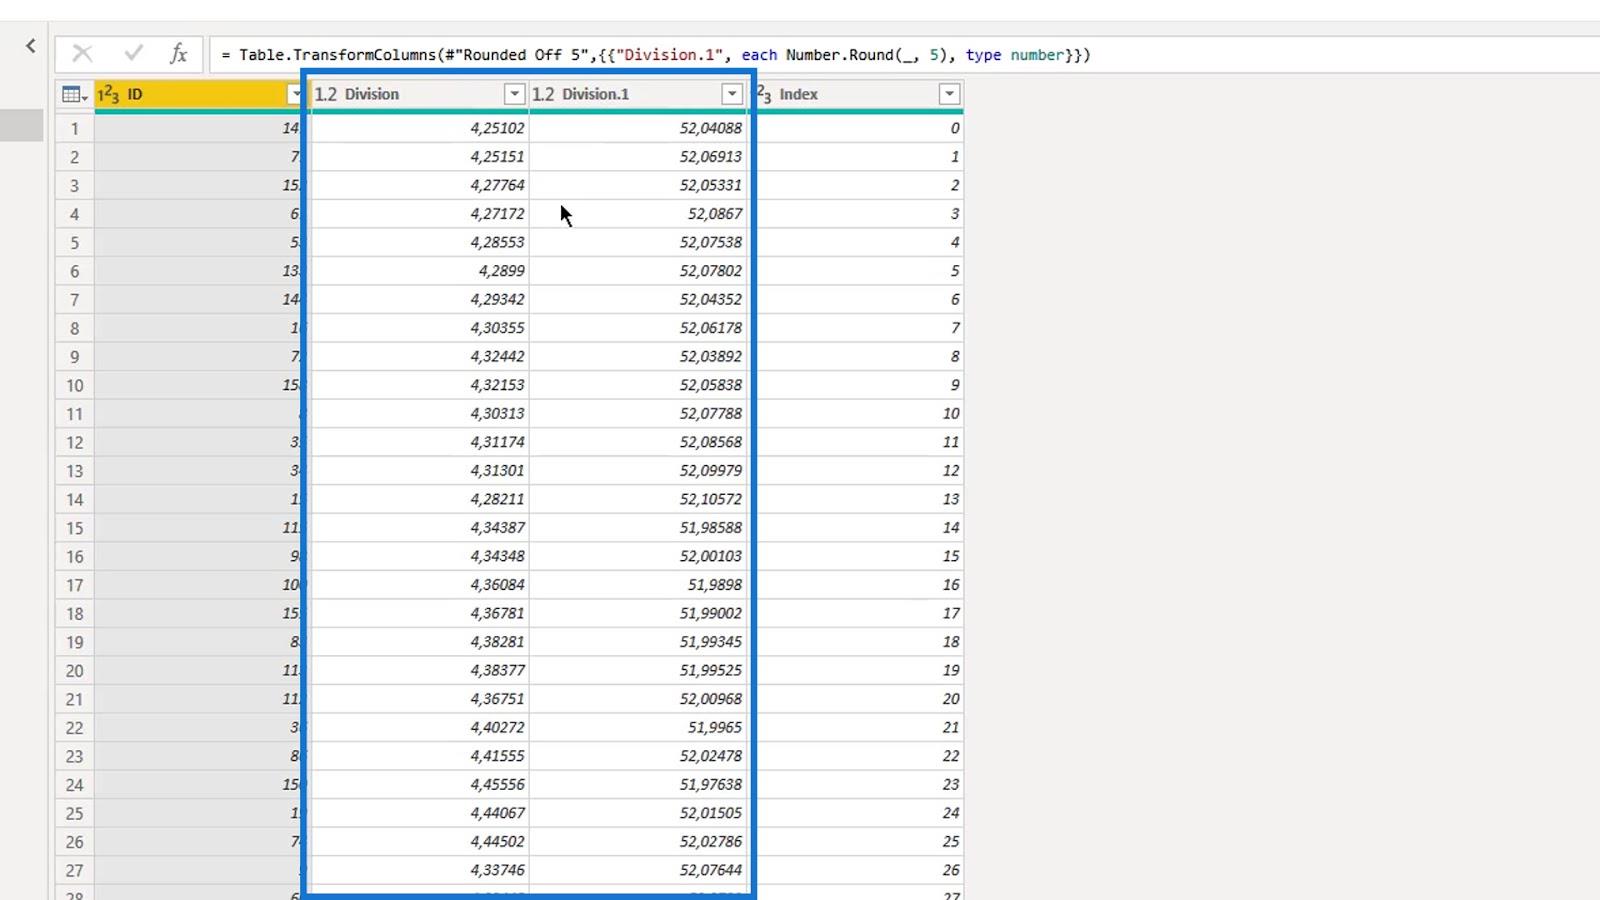Image resolution: width=1600 pixels, height=900 pixels.
Task: Click Division.1 cell 52,05331
Action: click(638, 185)
